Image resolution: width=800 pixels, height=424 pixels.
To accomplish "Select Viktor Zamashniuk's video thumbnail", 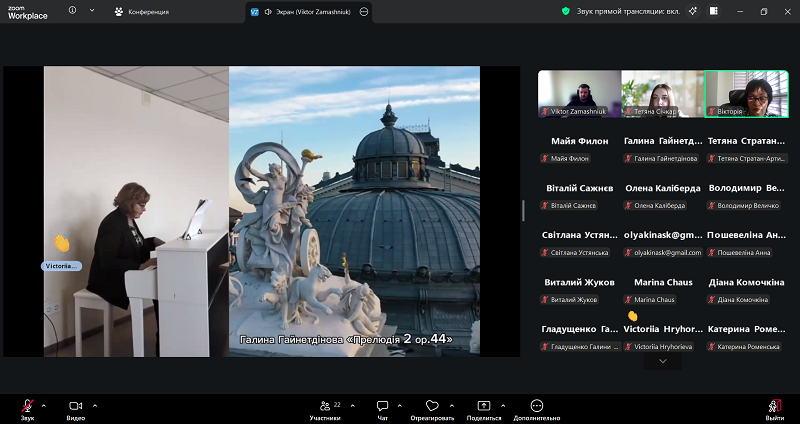I will click(x=579, y=94).
